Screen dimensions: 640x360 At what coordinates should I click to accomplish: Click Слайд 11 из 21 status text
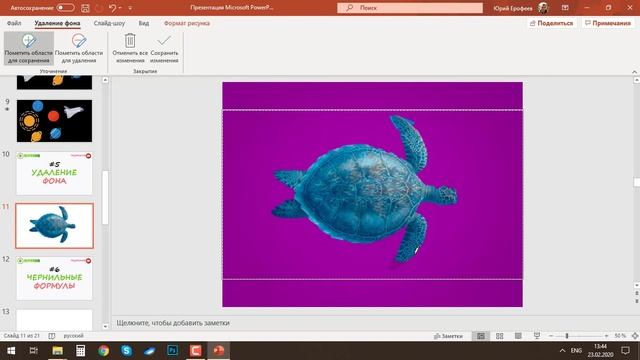tap(22, 336)
